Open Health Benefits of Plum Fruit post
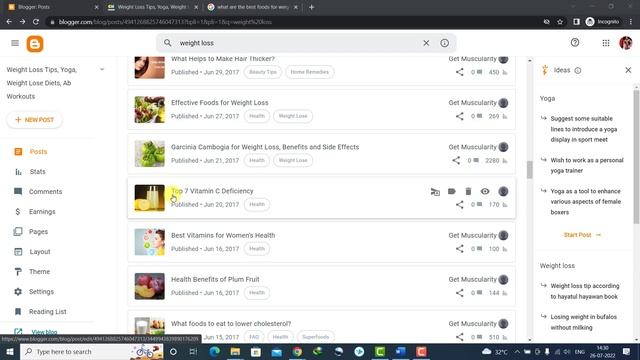Viewport: 640px width, 360px height. click(x=215, y=279)
